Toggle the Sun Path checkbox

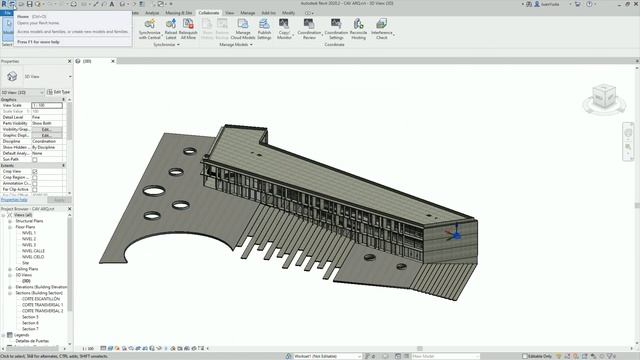(35, 160)
